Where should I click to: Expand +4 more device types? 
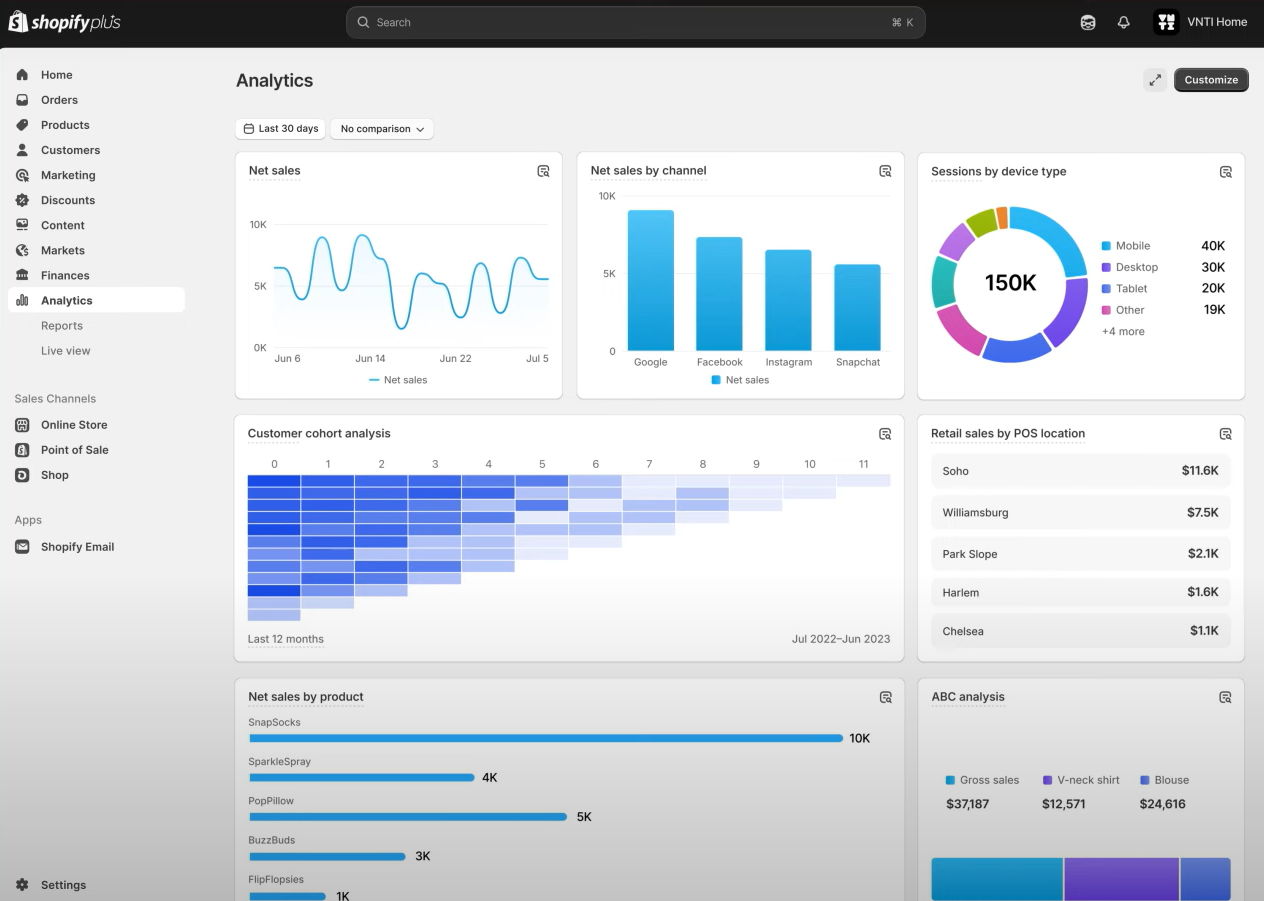tap(1123, 332)
